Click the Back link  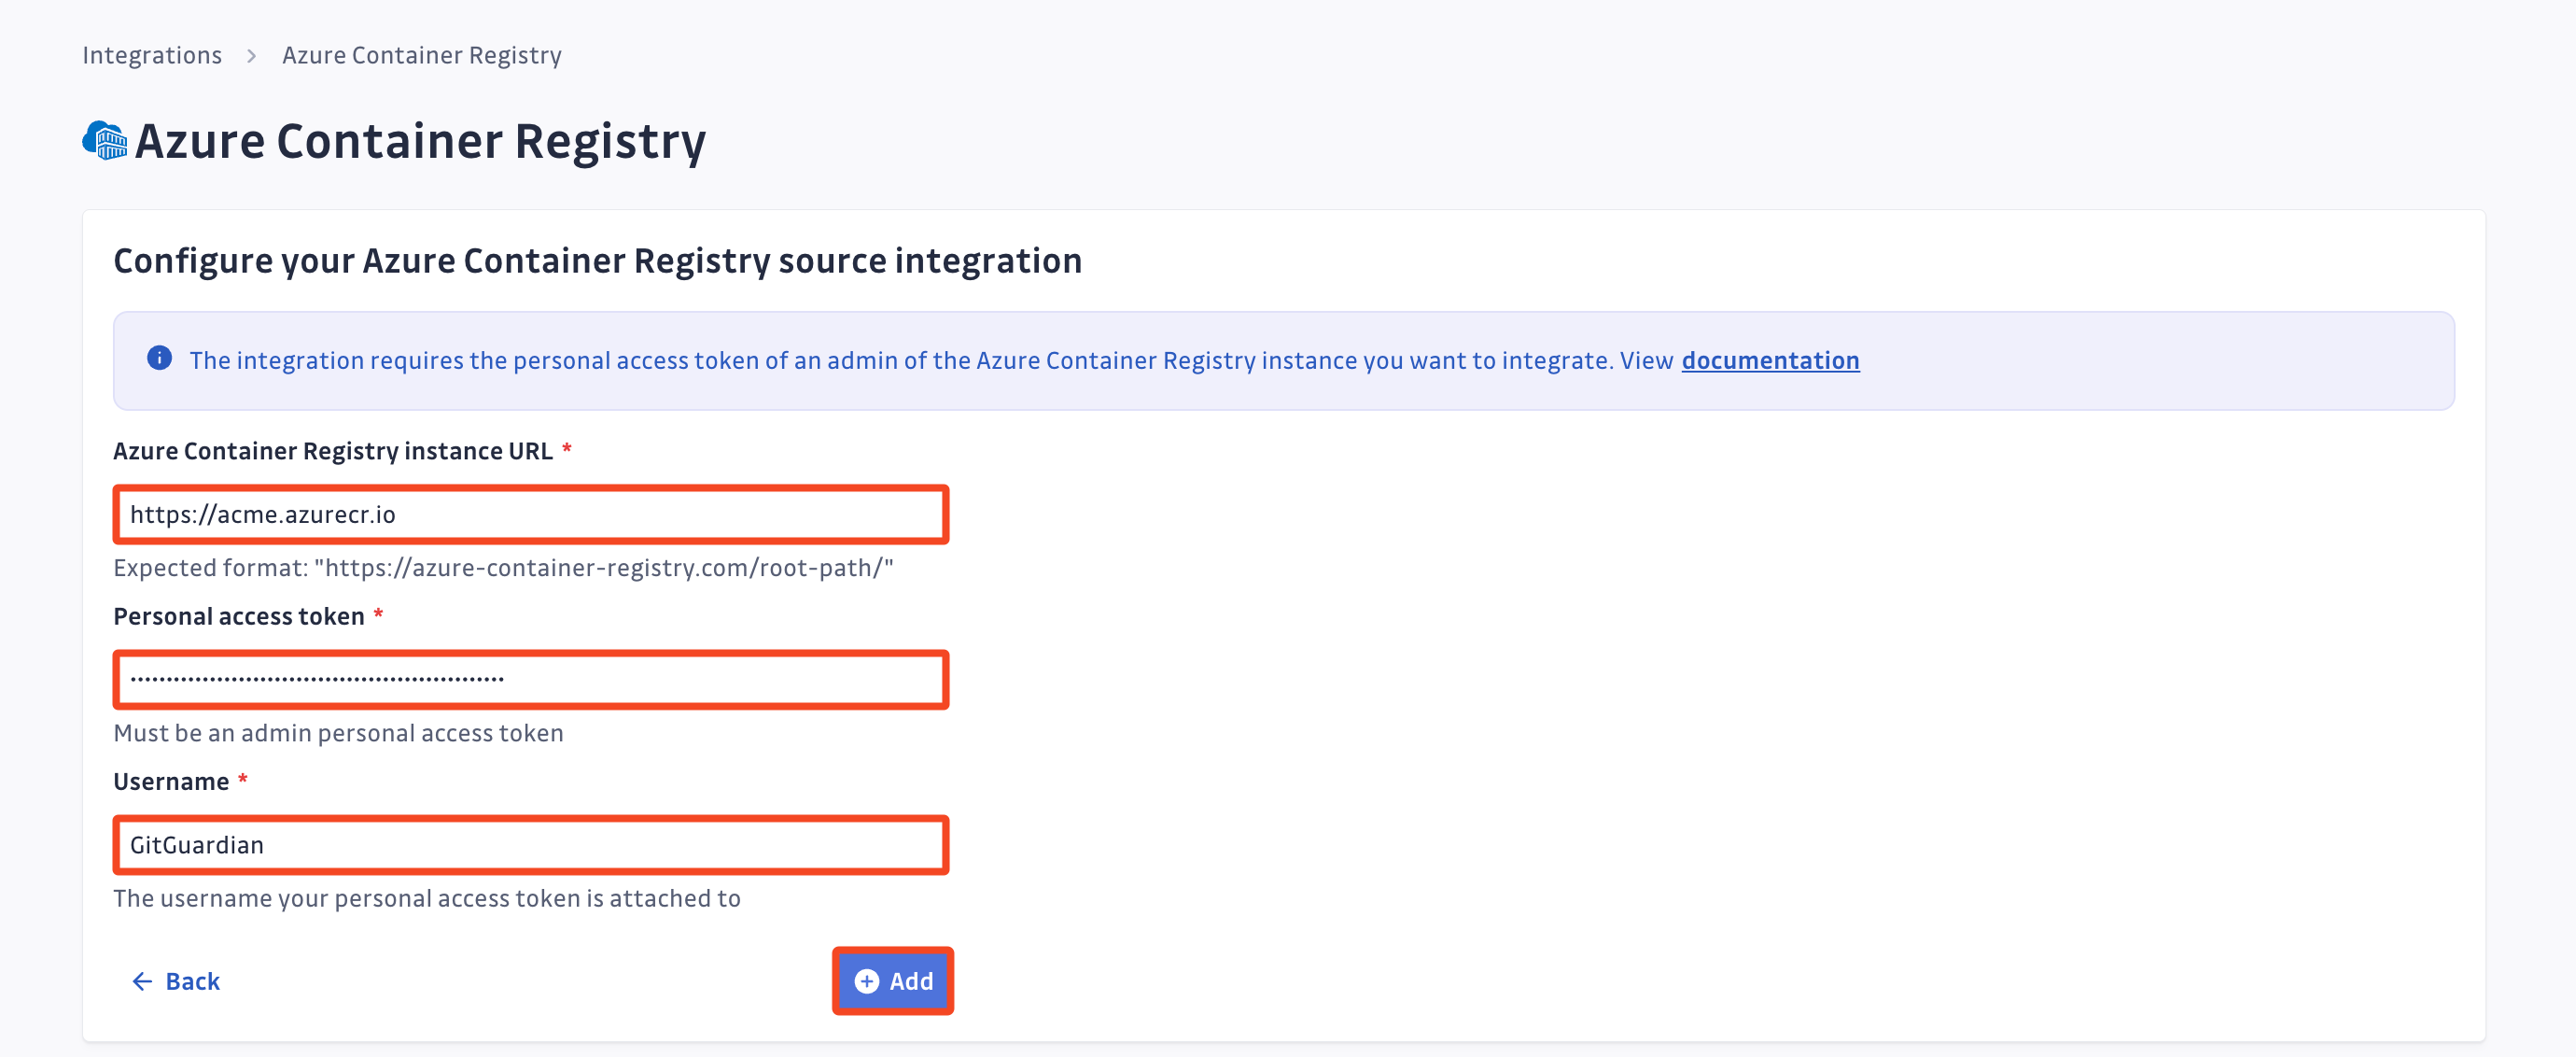point(176,981)
